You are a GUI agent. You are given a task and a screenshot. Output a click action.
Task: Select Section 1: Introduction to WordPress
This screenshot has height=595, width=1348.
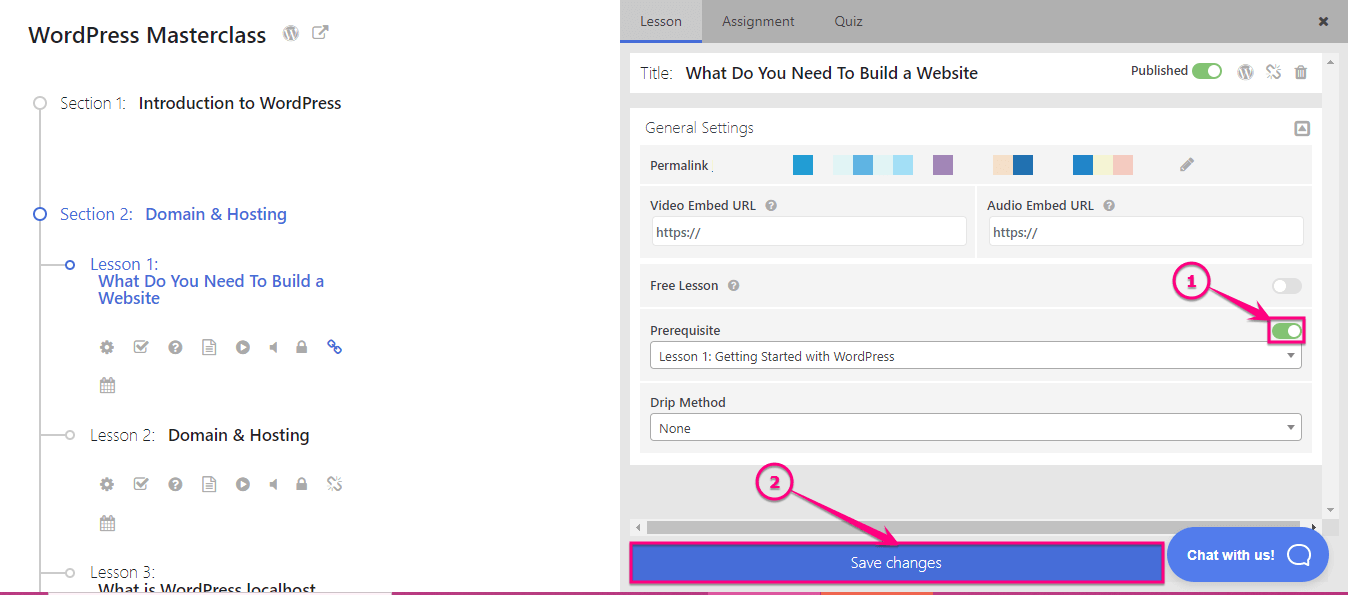pos(201,103)
